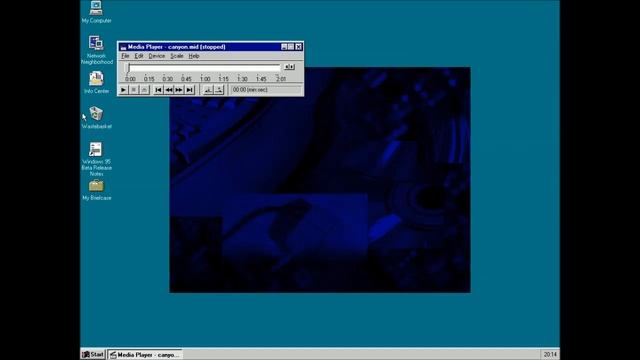
Task: Close the Media Player window
Action: point(298,47)
